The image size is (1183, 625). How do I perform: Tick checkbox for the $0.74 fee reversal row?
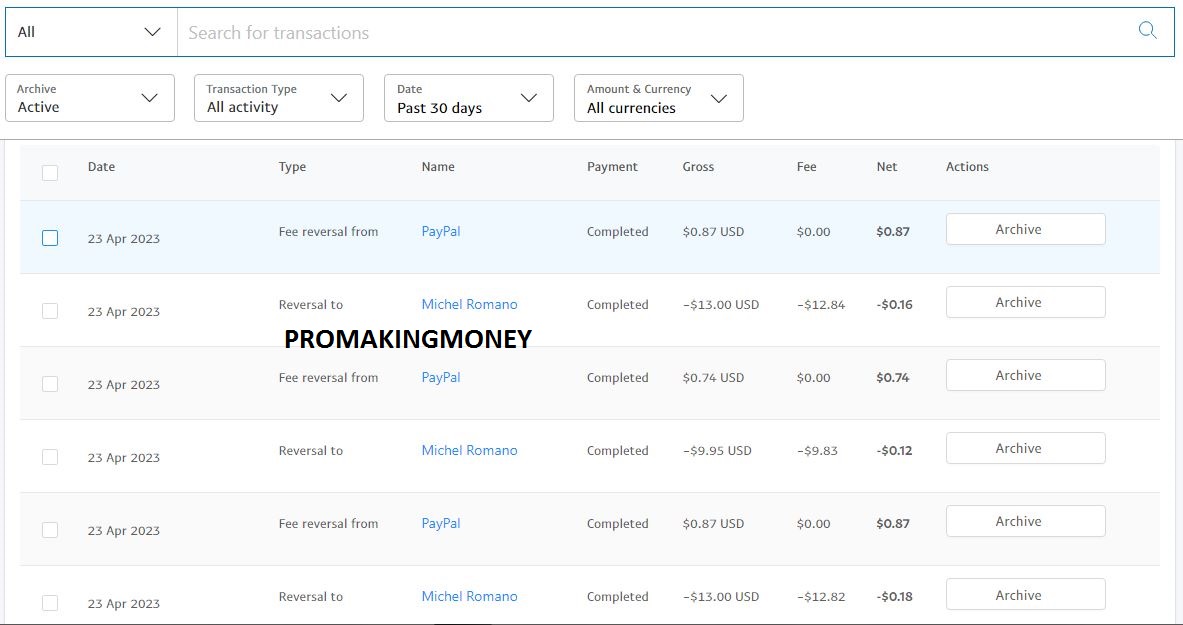(50, 384)
